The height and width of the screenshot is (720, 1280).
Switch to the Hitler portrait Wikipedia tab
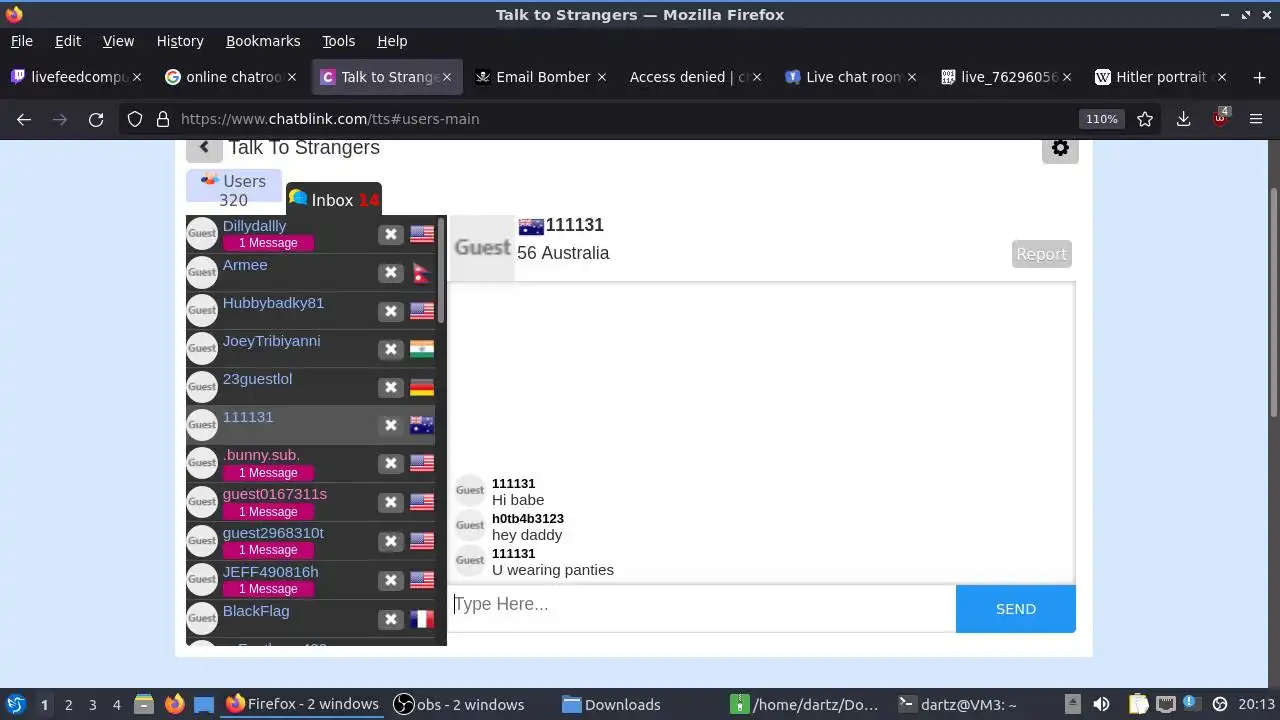tap(1159, 77)
